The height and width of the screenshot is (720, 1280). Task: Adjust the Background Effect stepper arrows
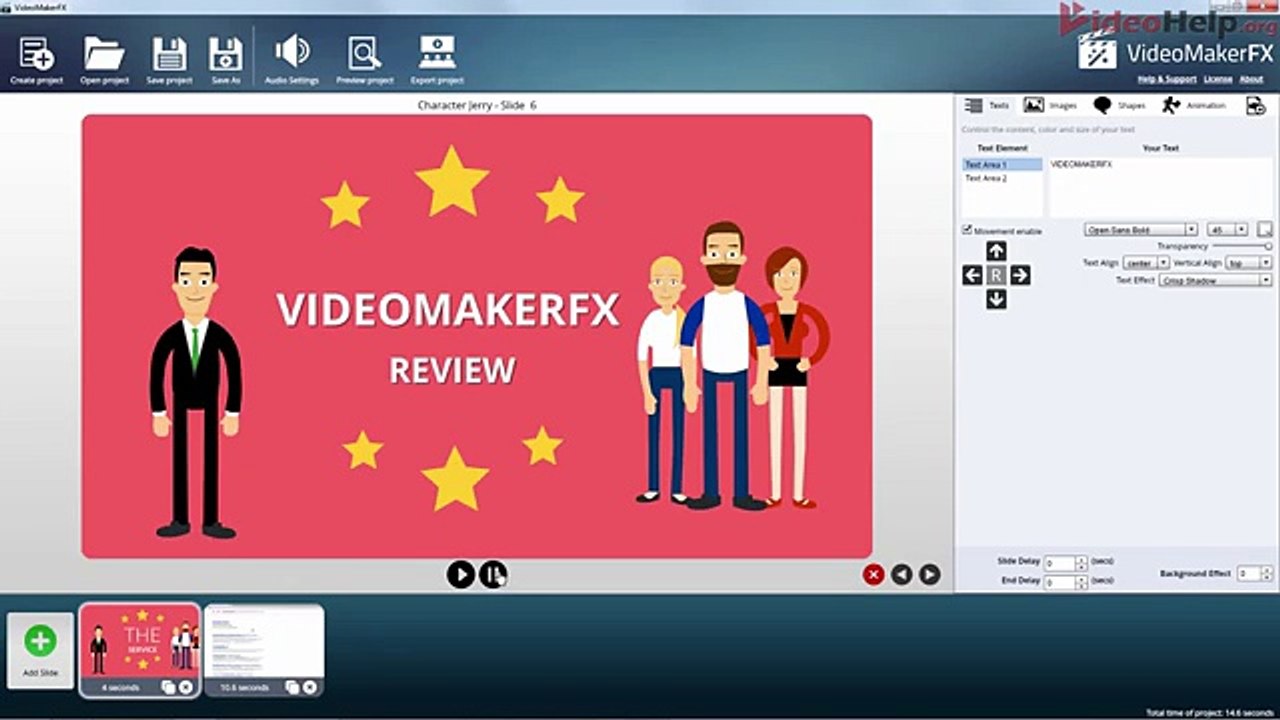[1268, 574]
